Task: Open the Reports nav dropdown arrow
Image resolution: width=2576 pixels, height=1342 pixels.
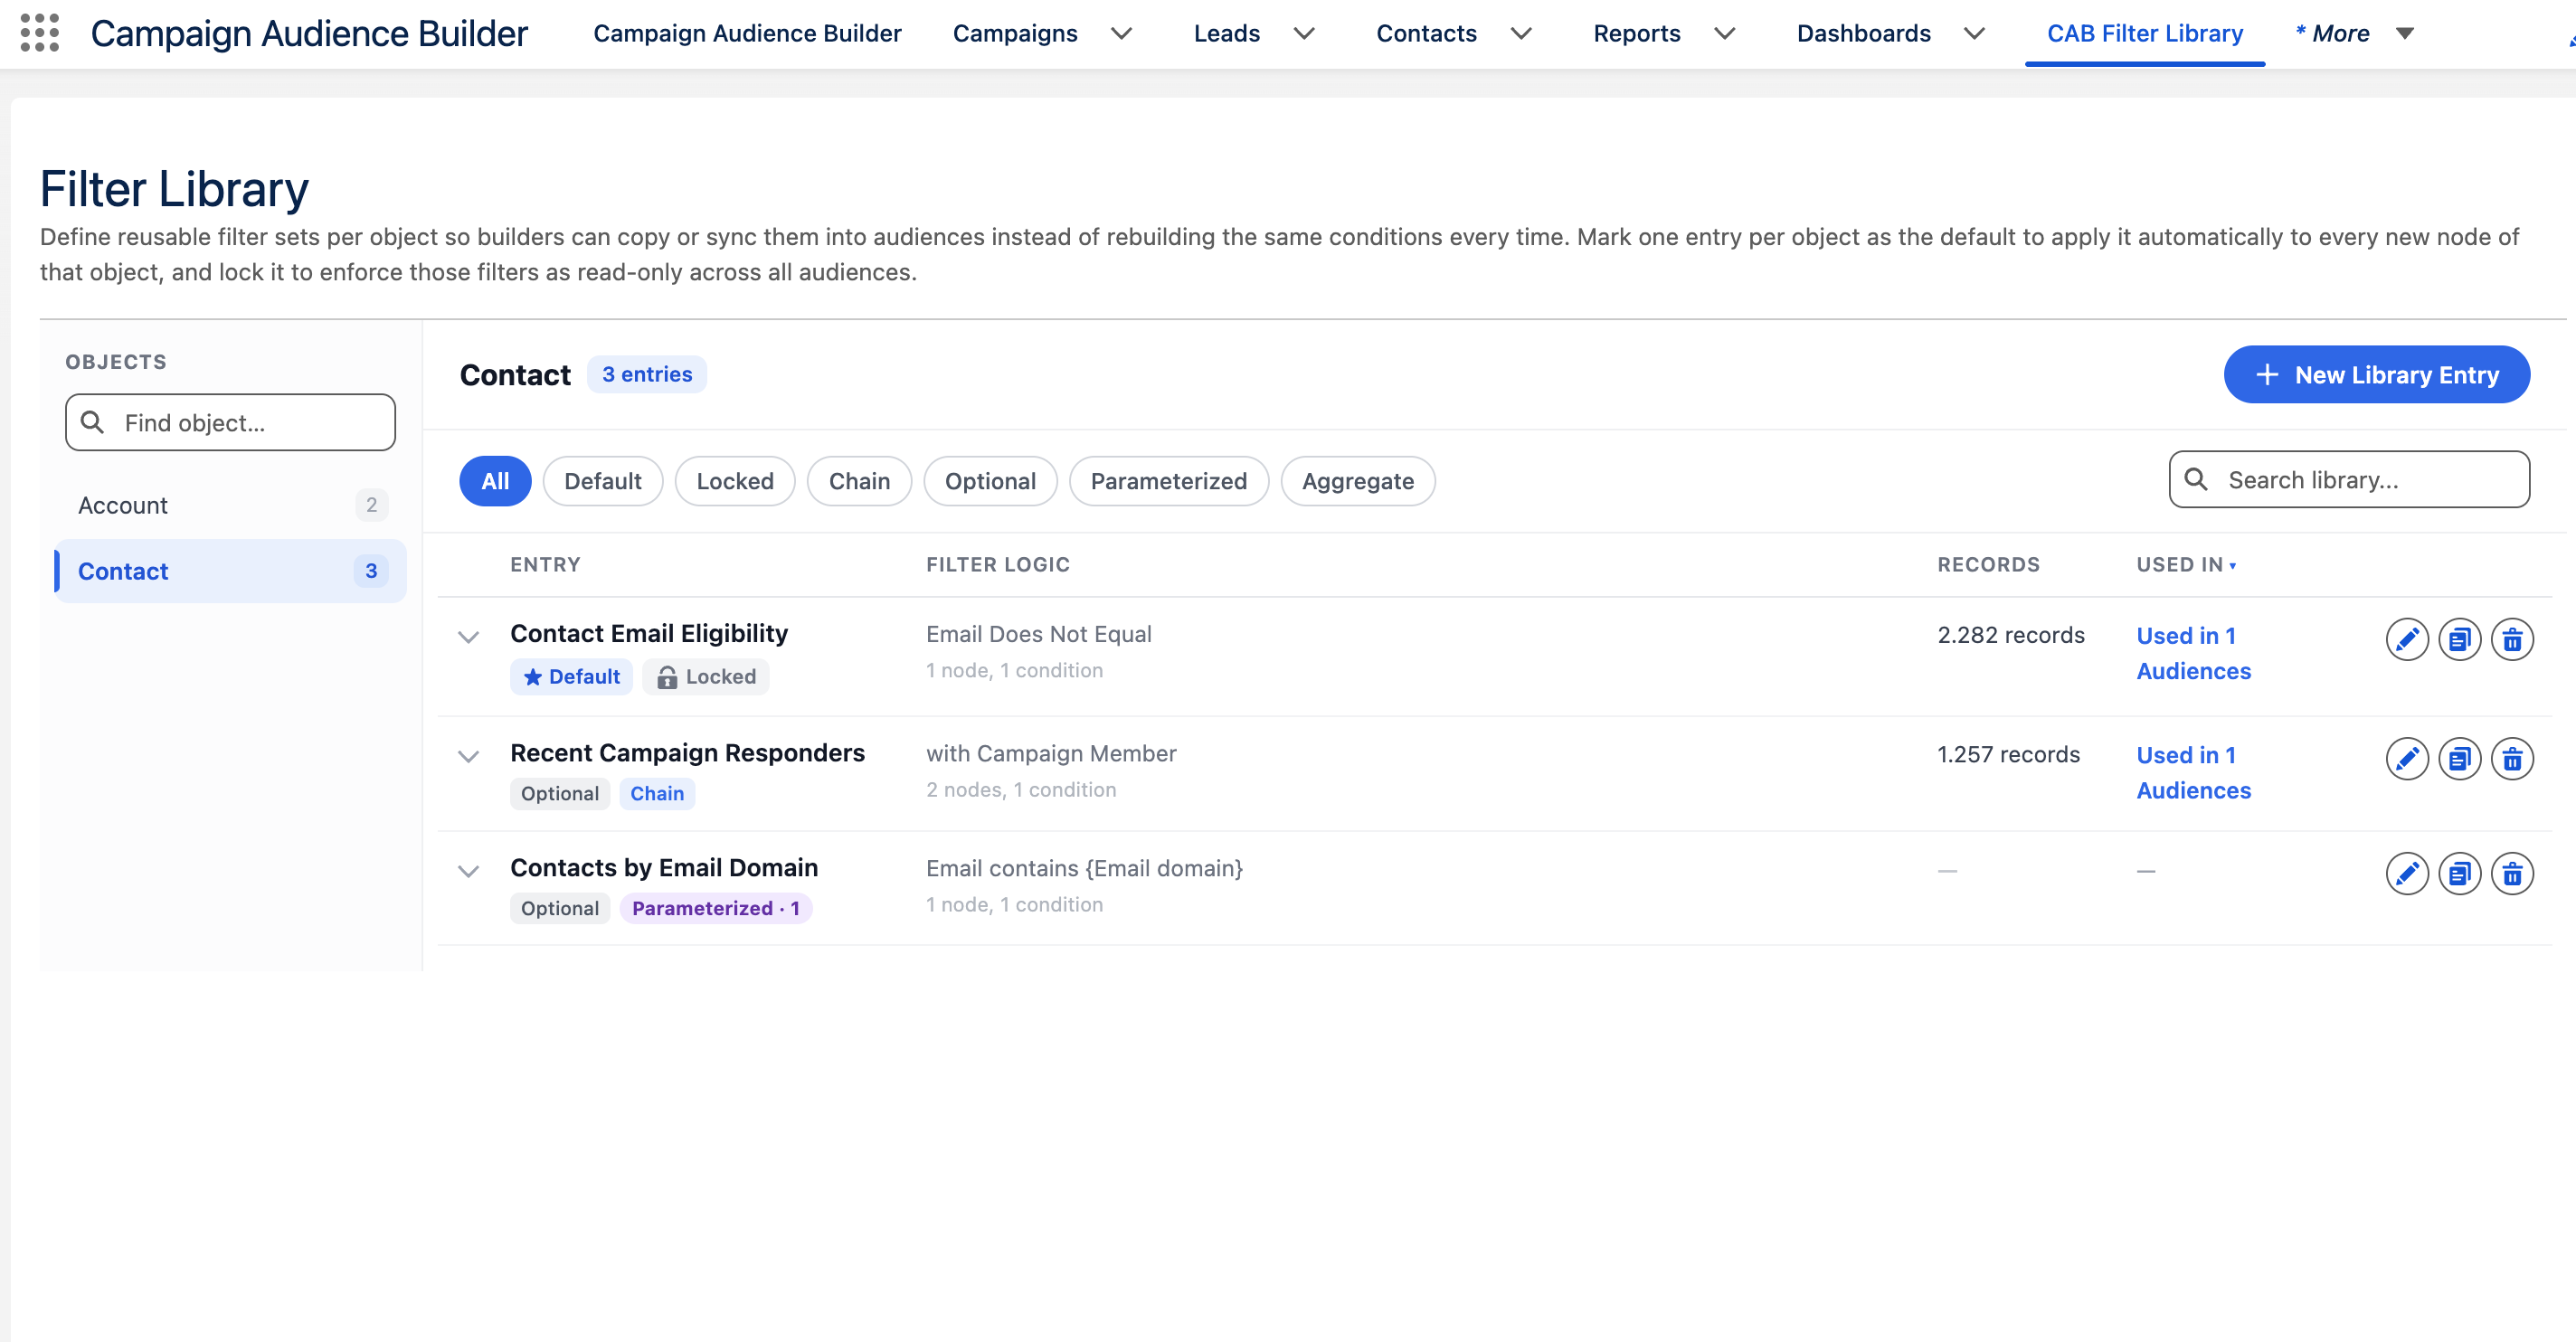Action: tap(1724, 33)
